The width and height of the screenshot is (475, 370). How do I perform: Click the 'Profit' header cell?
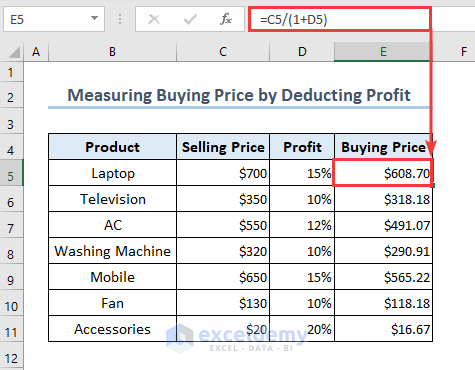coord(302,147)
